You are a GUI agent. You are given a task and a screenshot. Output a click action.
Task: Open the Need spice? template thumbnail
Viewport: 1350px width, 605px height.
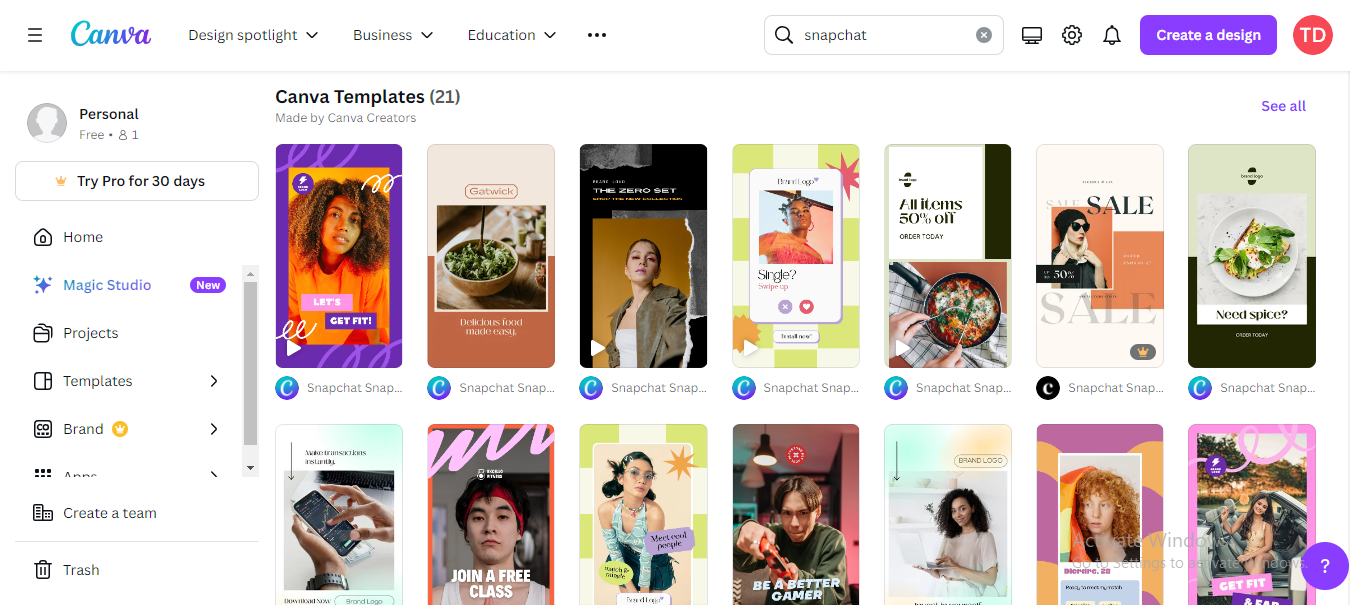(x=1252, y=256)
